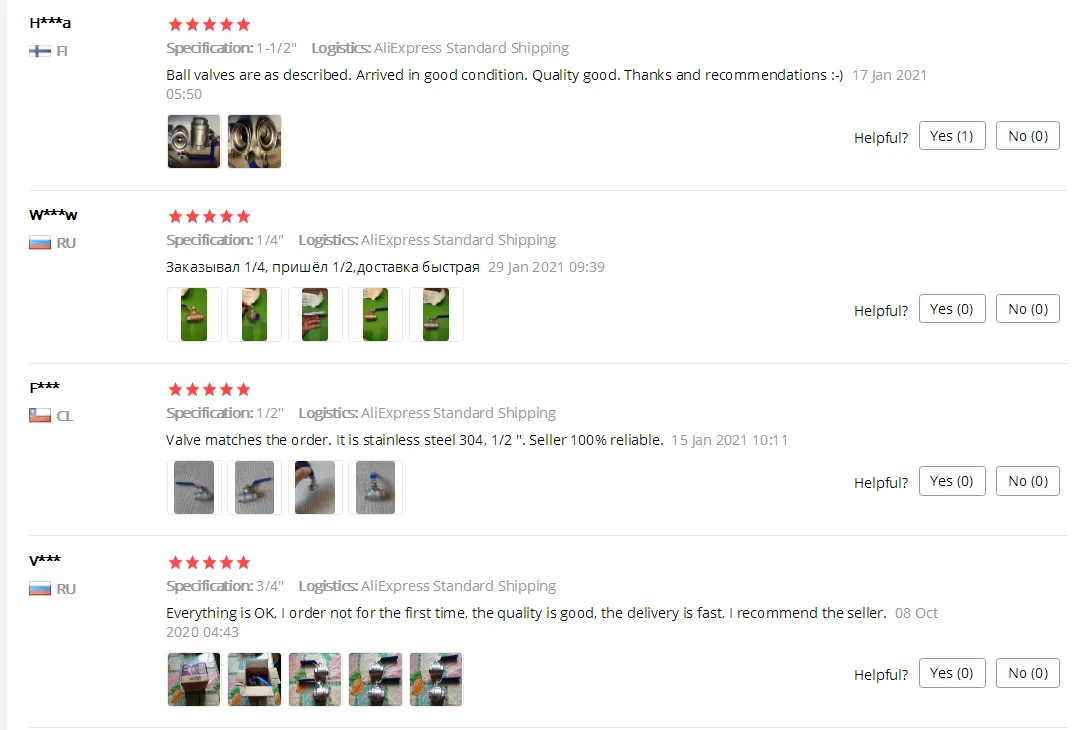Vote Yes (0) on W***w's Russian review
1086x730 pixels.
(x=952, y=309)
